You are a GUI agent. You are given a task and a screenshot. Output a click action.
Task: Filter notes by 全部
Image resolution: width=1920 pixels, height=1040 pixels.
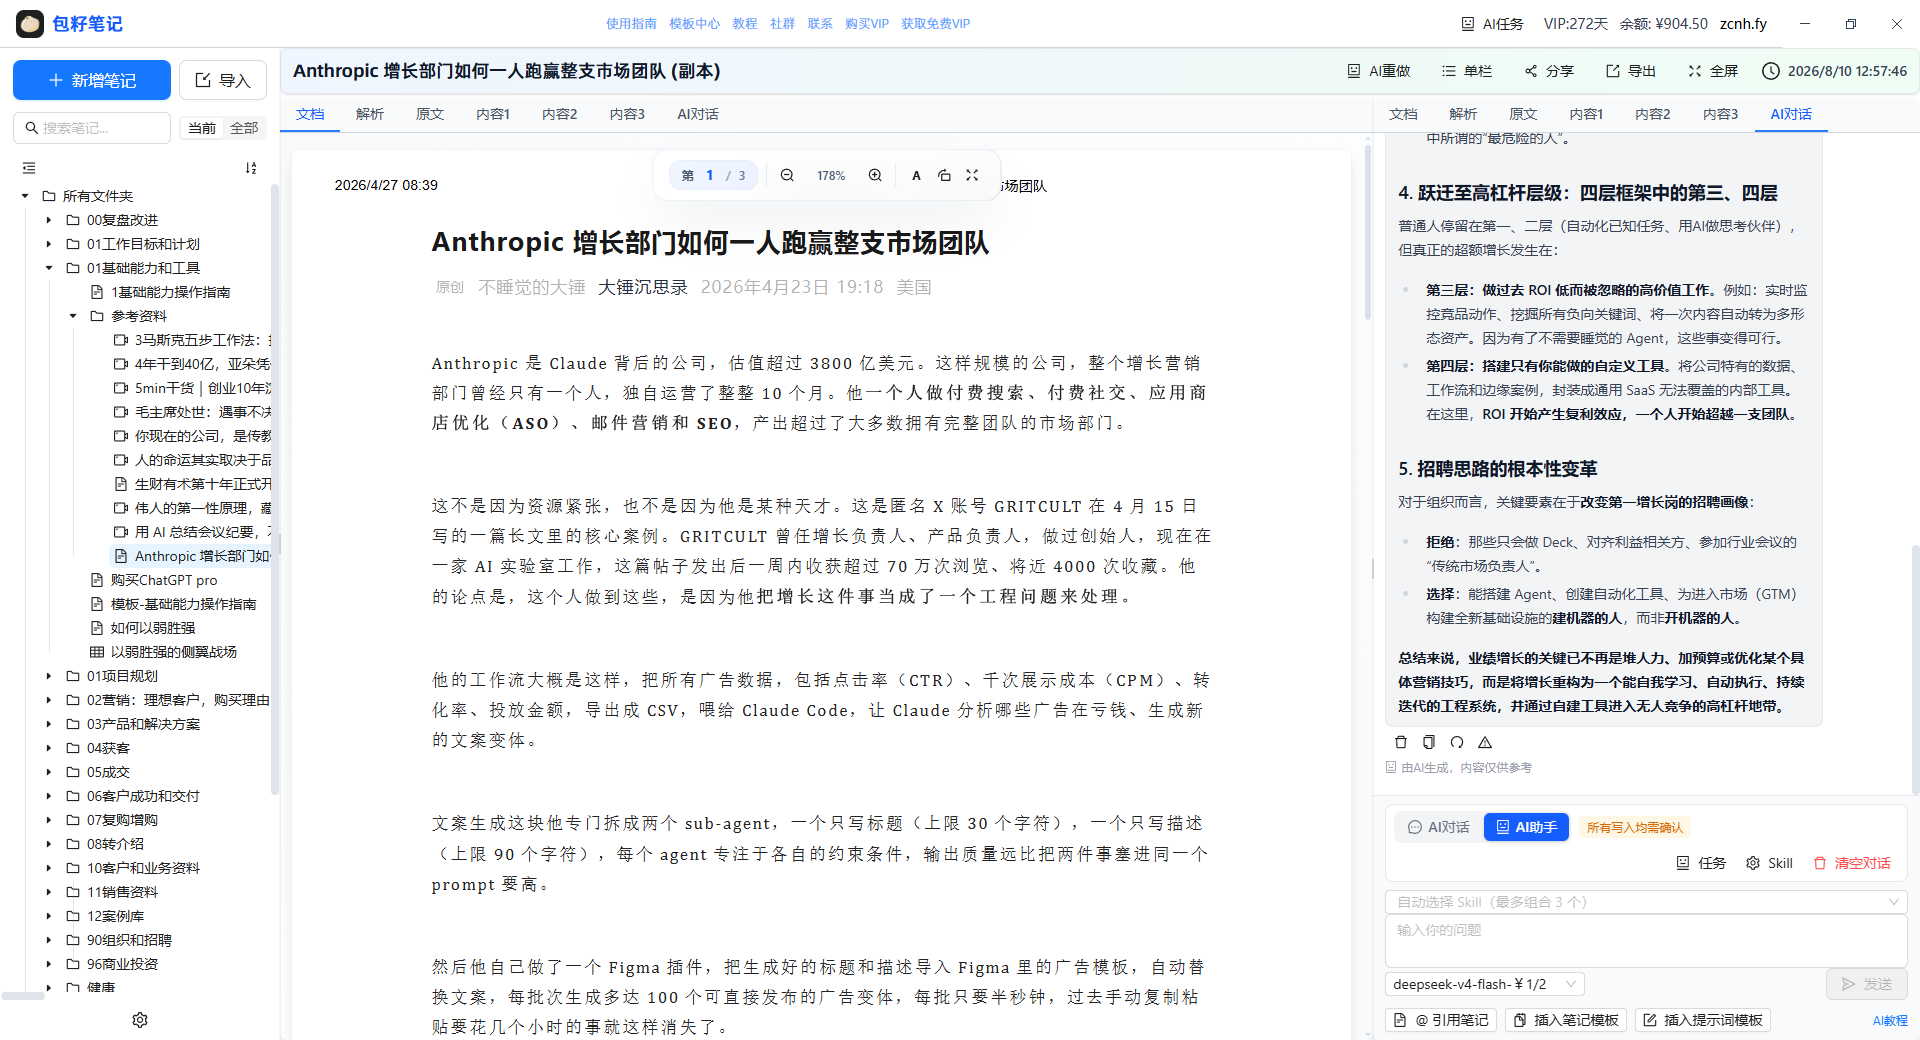(x=244, y=128)
